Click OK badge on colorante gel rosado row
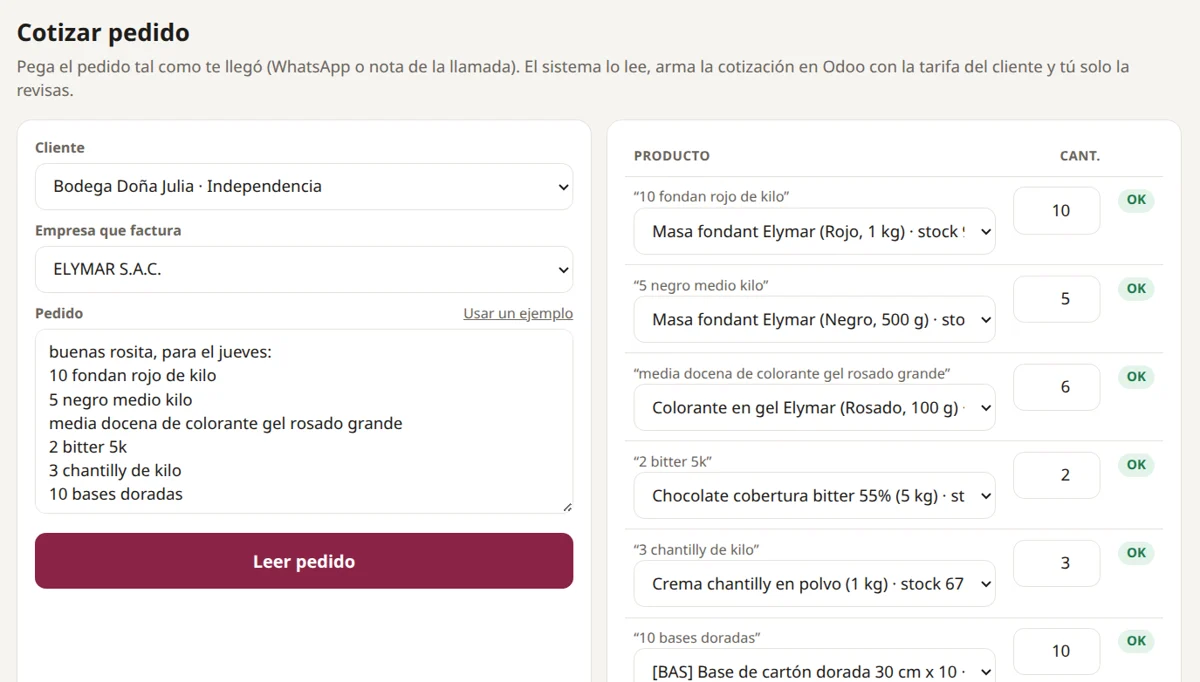 click(x=1136, y=376)
